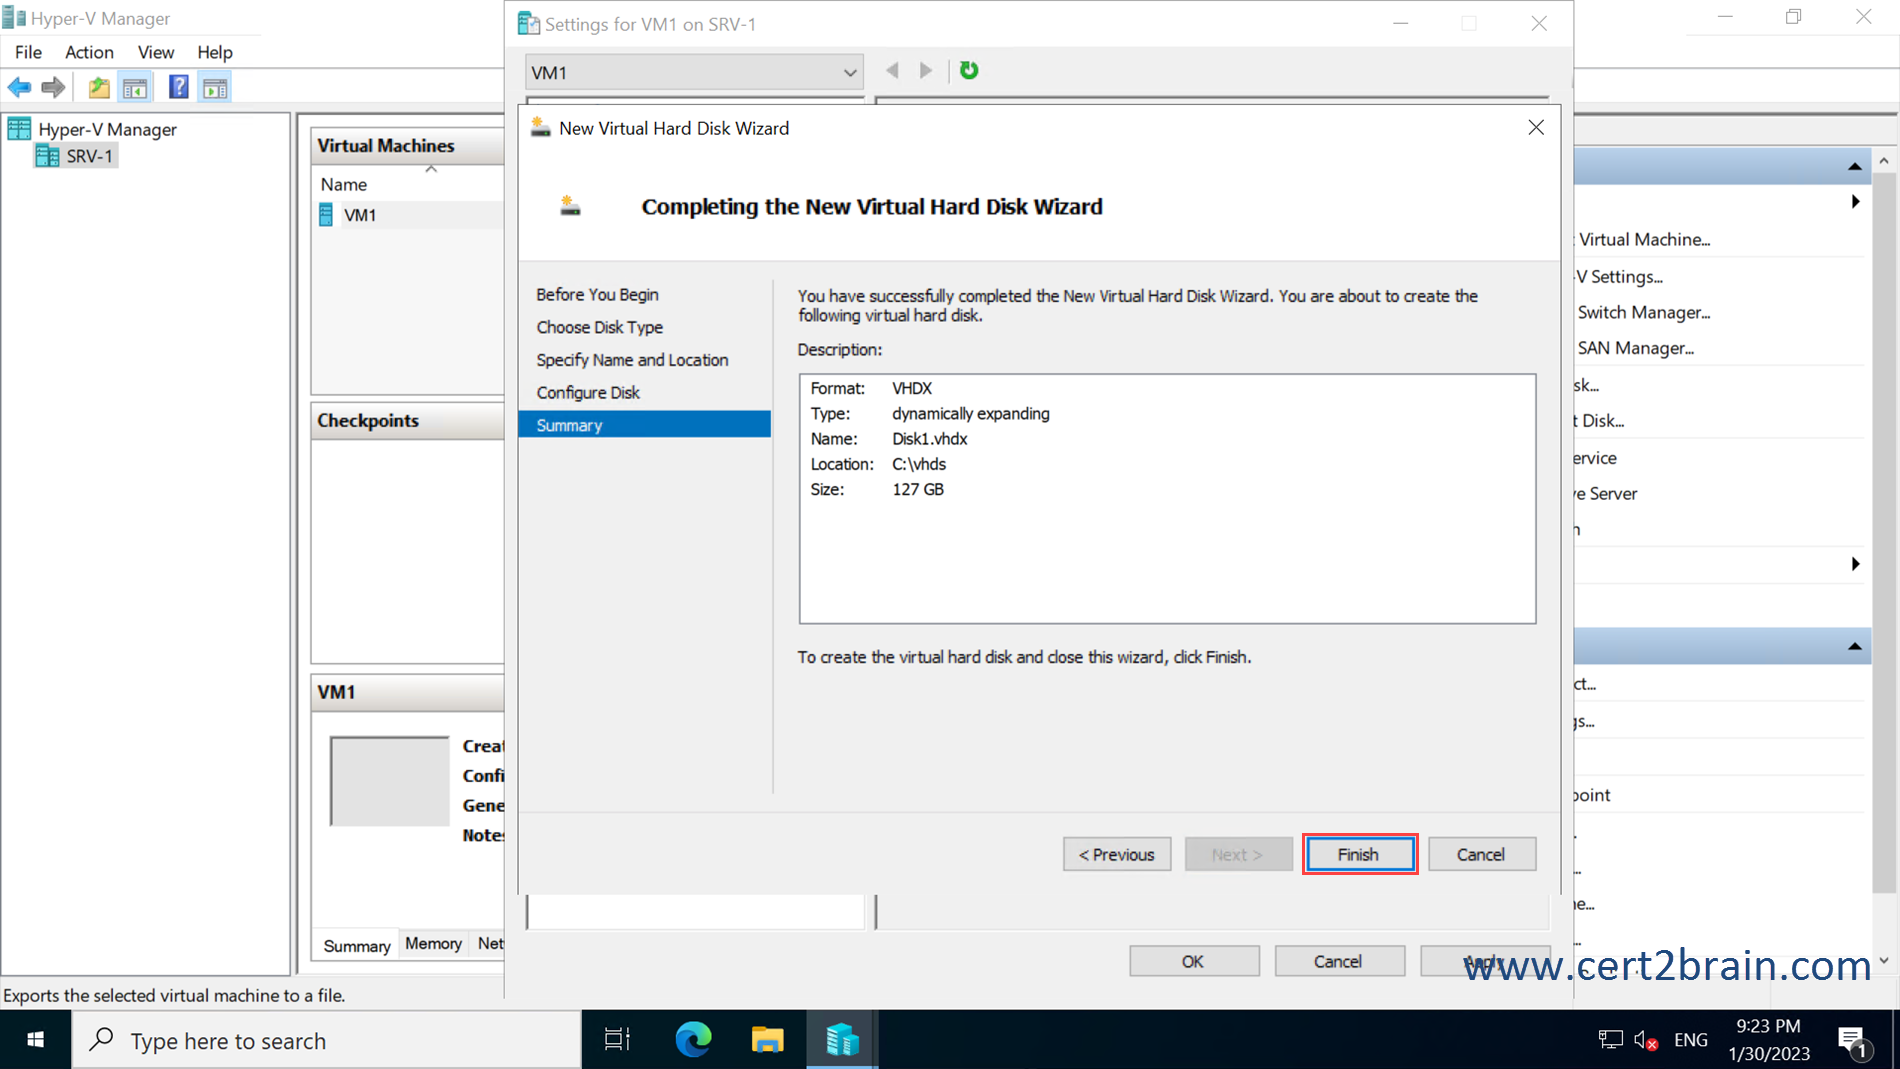The width and height of the screenshot is (1900, 1069).
Task: Open File Explorer from the taskbar
Action: coord(768,1040)
